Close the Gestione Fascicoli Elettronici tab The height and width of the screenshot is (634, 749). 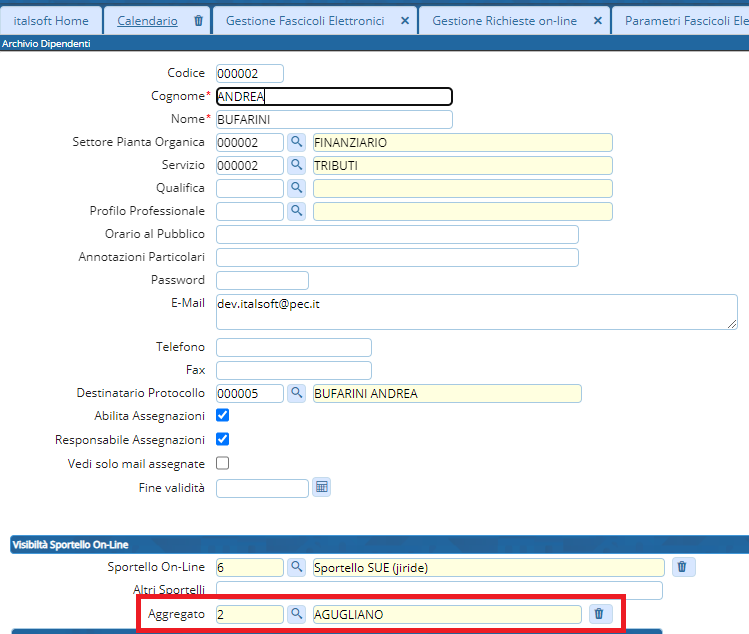tap(404, 20)
